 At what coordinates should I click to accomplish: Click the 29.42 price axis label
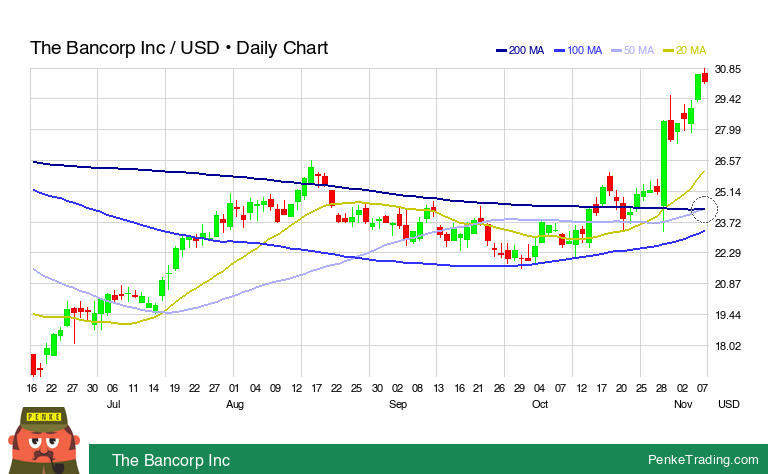[727, 99]
